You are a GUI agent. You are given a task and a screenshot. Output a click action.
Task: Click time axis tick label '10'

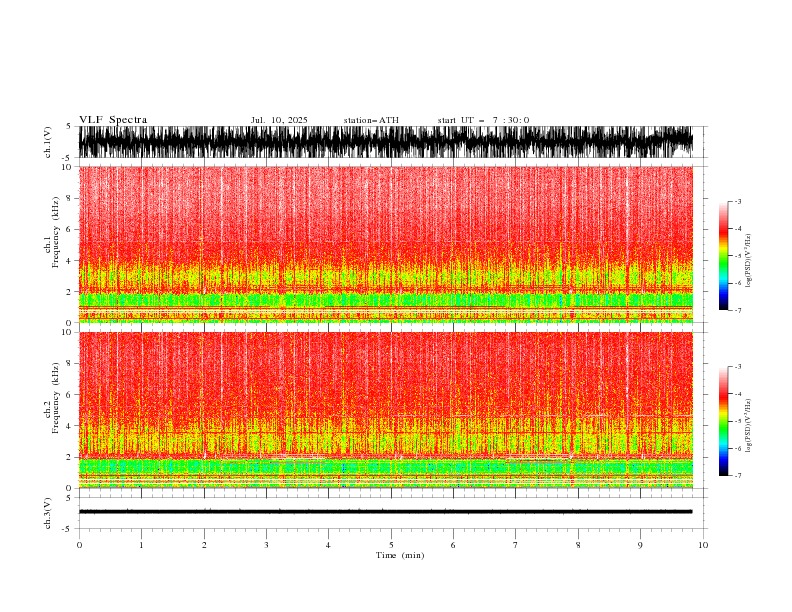703,545
